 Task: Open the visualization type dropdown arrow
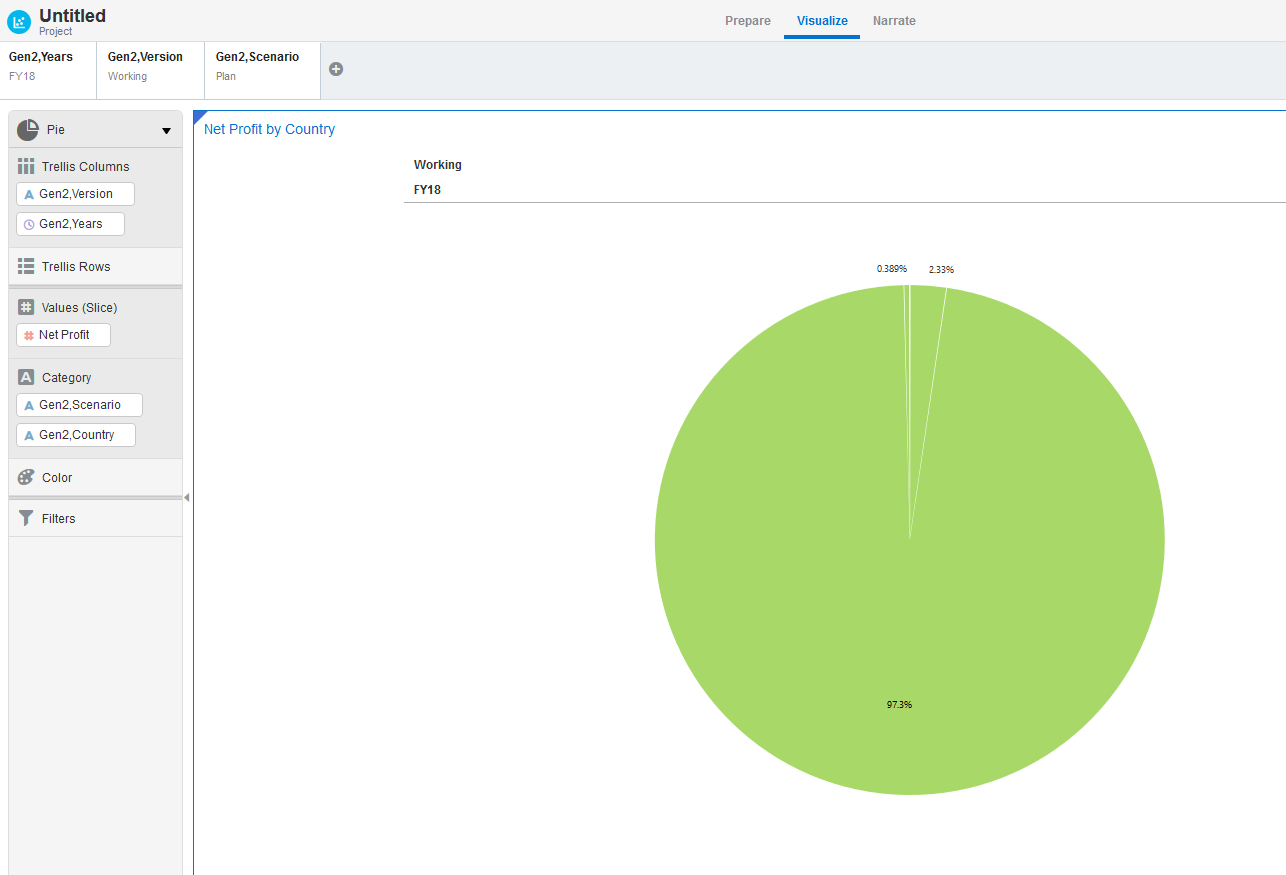click(x=166, y=130)
